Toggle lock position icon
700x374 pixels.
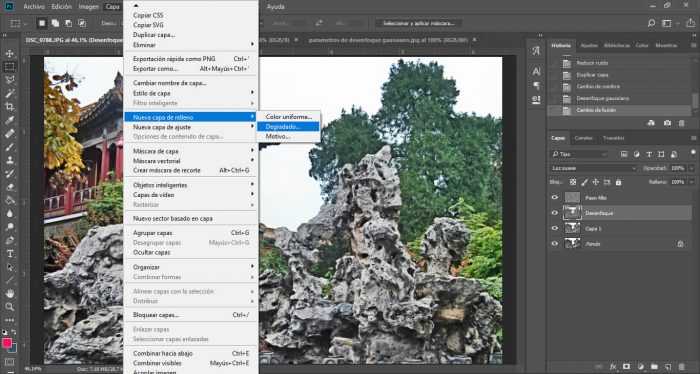pos(595,182)
